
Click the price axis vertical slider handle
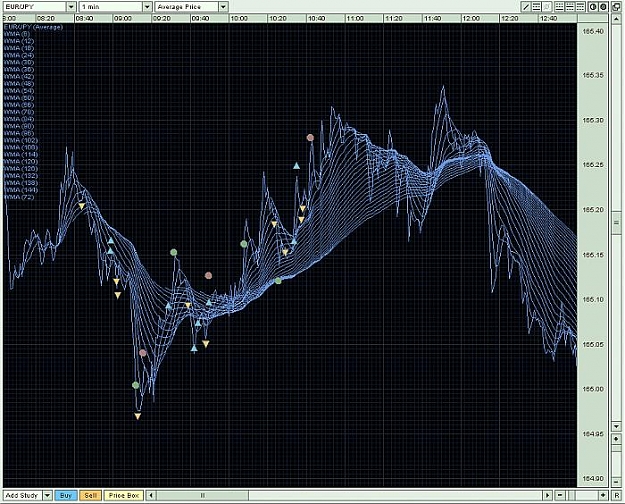pyautogui.click(x=616, y=222)
